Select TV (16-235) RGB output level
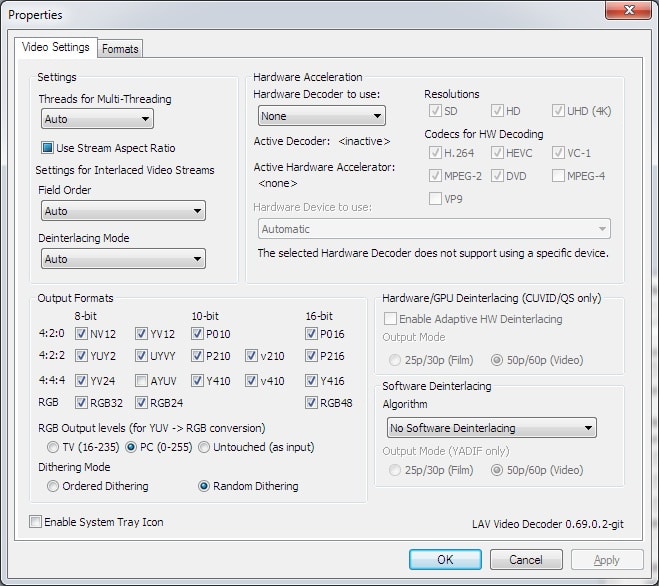Image resolution: width=659 pixels, height=586 pixels. click(53, 446)
